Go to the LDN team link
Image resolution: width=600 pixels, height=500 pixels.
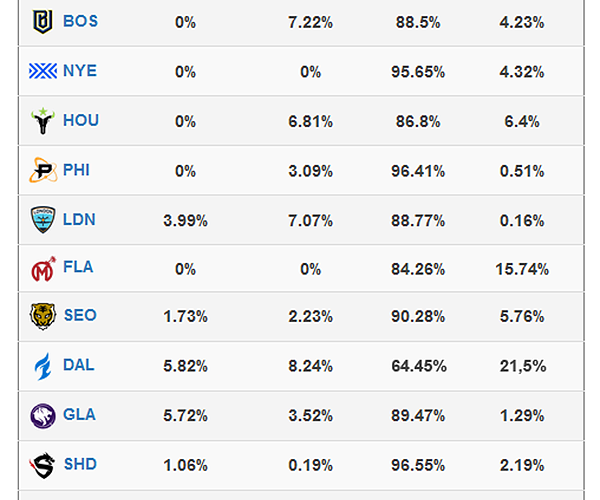[79, 219]
